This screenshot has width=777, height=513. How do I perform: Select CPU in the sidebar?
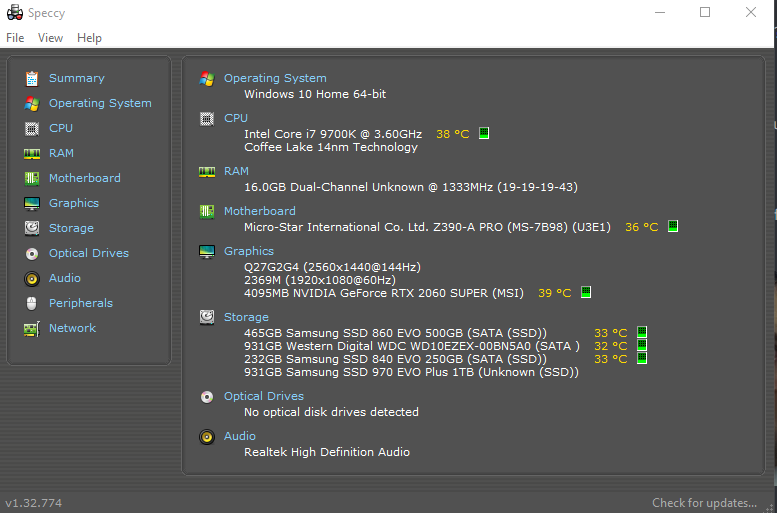61,128
